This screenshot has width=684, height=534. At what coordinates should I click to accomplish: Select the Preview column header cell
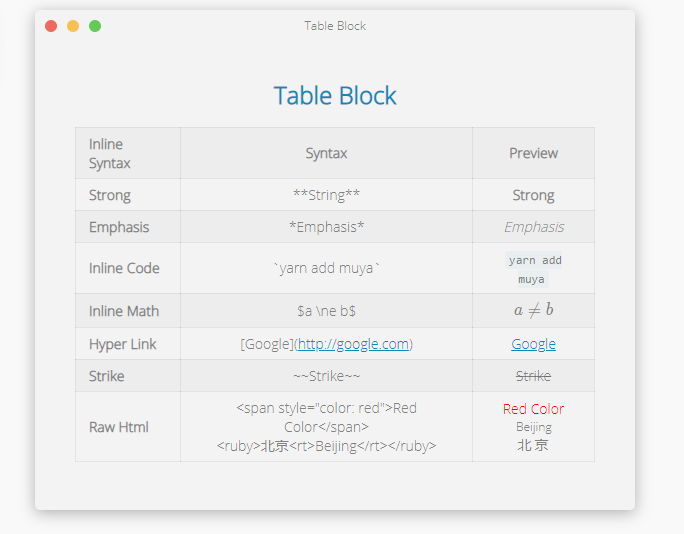click(533, 153)
